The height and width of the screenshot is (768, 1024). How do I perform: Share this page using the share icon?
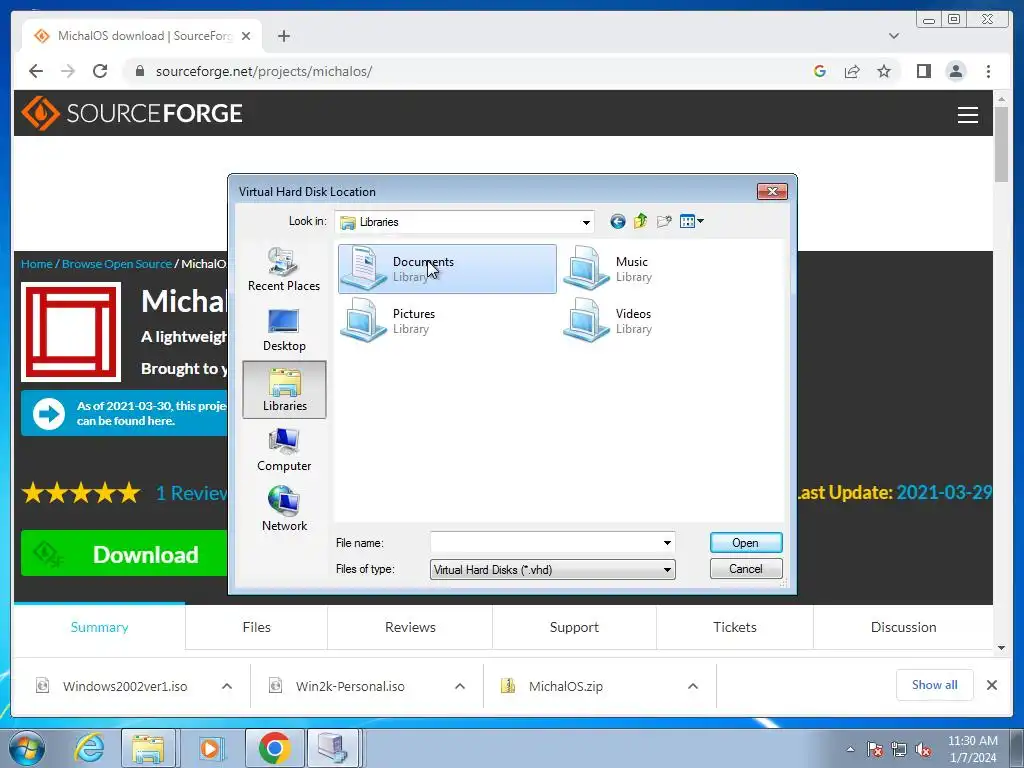pos(852,71)
